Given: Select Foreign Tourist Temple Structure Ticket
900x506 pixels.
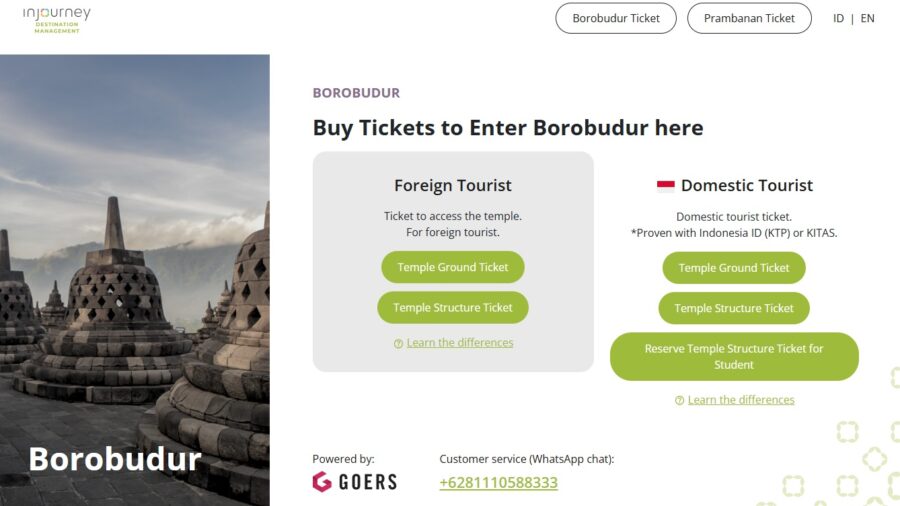Looking at the screenshot, I should [452, 308].
